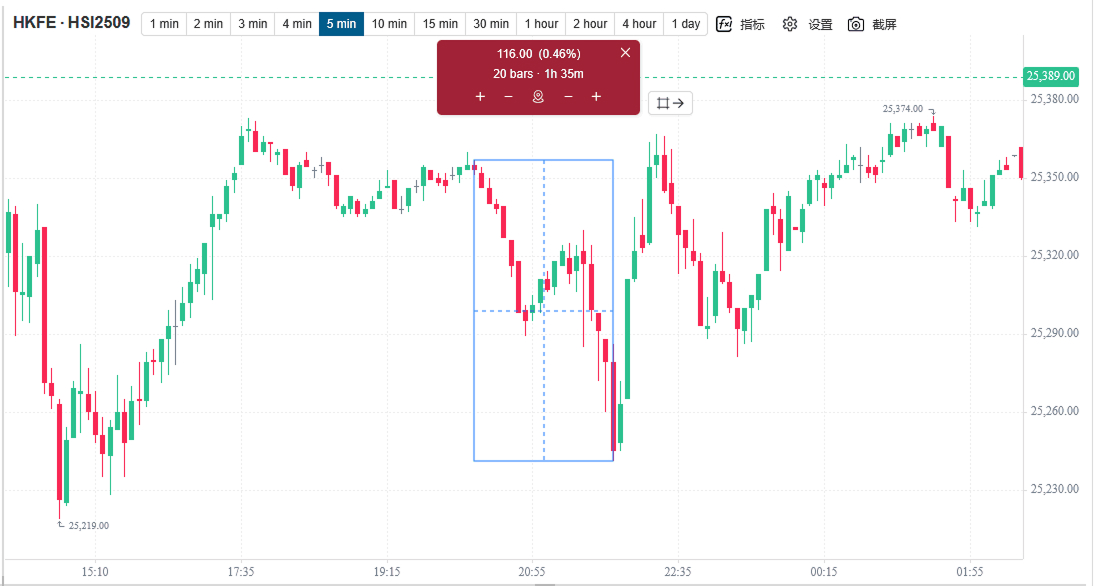
Task: Take a screenshot with the 截屏 camera icon
Action: point(856,24)
